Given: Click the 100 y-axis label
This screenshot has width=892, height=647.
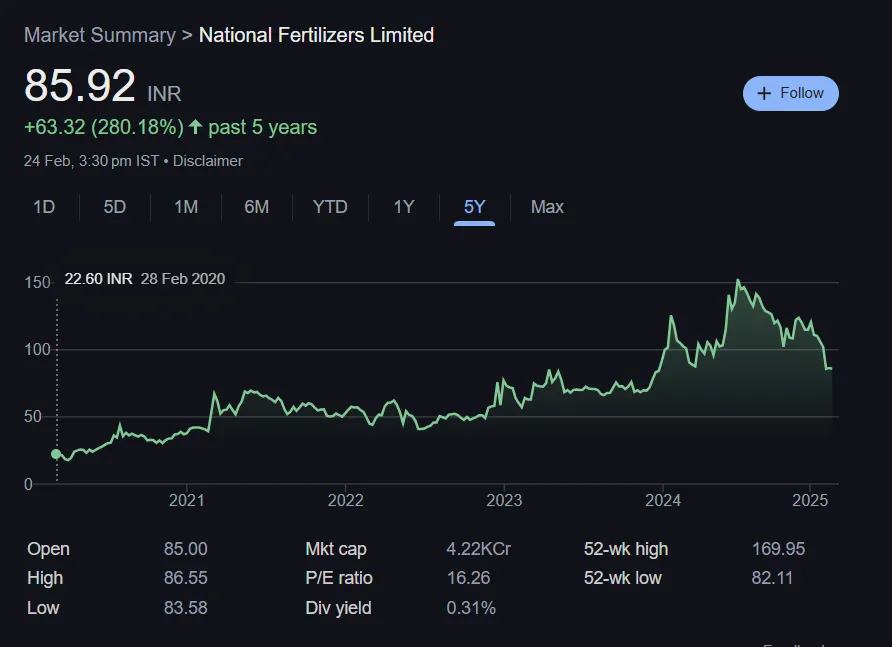Looking at the screenshot, I should [x=38, y=350].
